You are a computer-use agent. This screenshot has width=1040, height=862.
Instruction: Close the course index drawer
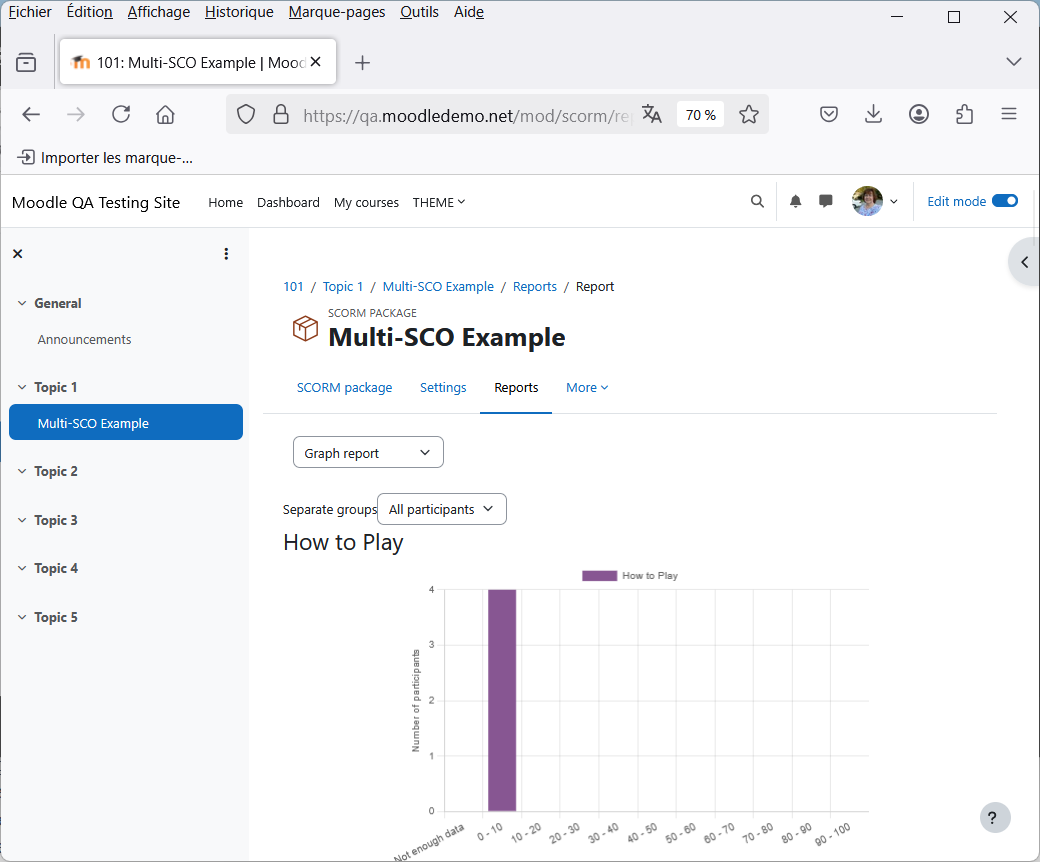point(18,254)
